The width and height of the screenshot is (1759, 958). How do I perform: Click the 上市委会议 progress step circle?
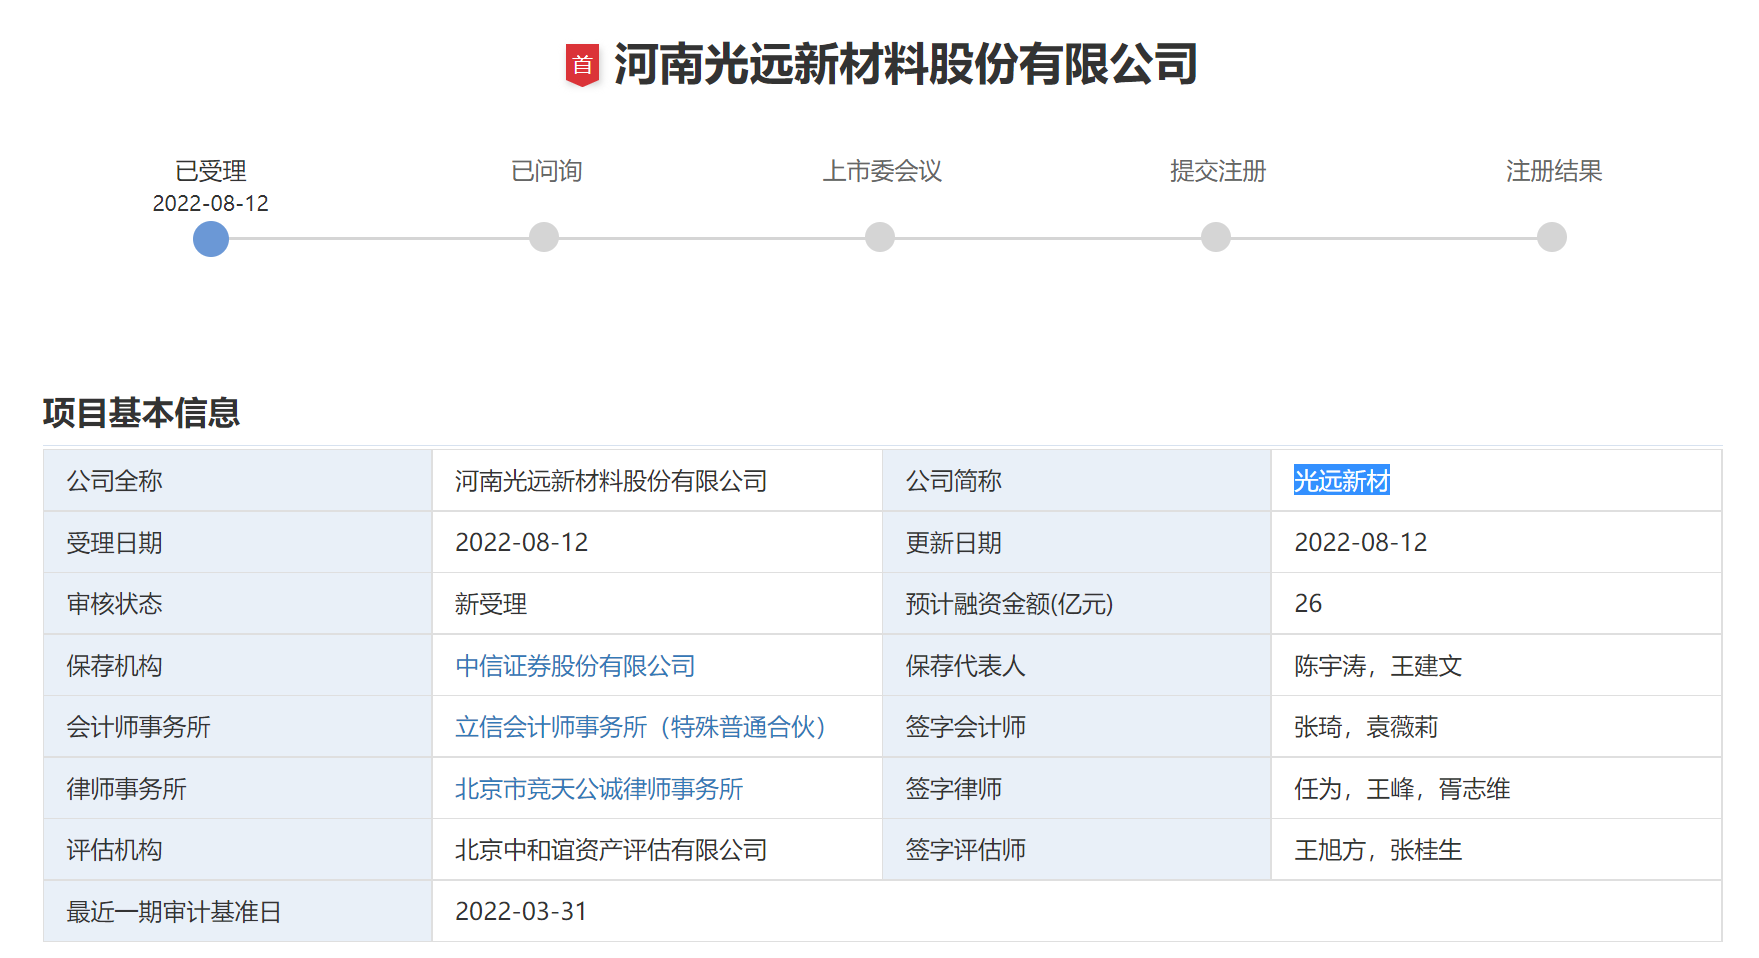click(x=880, y=237)
